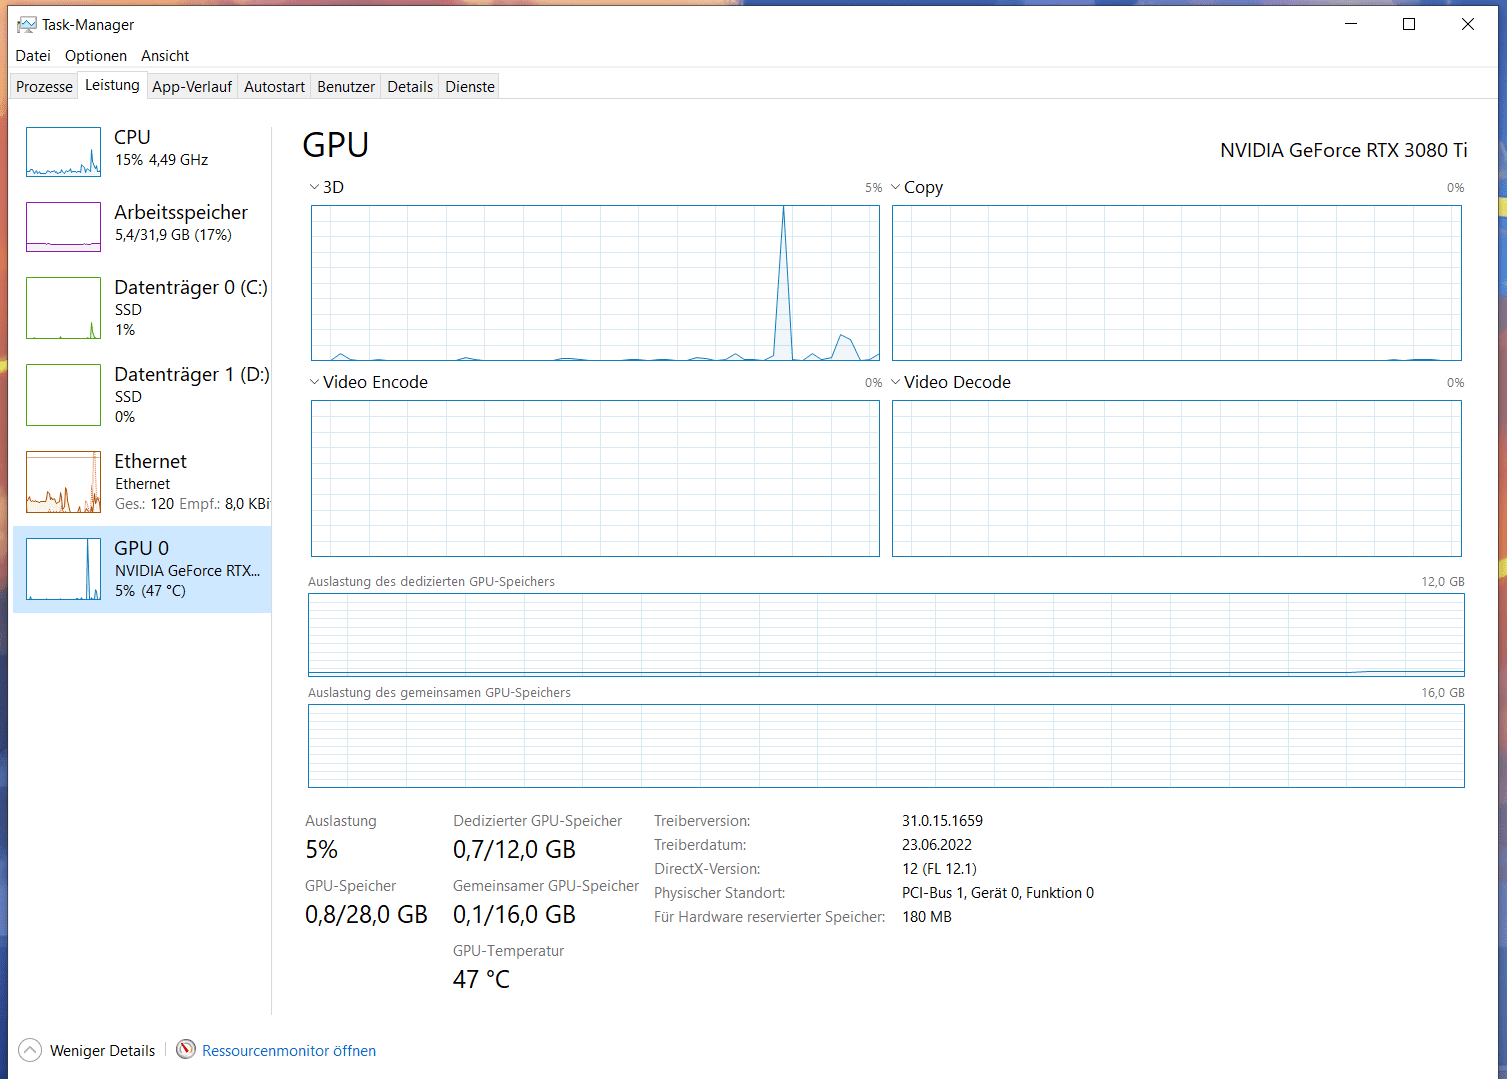Screen dimensions: 1507x1079
Task: Click the large Auslastung '5%' value
Action: (321, 850)
